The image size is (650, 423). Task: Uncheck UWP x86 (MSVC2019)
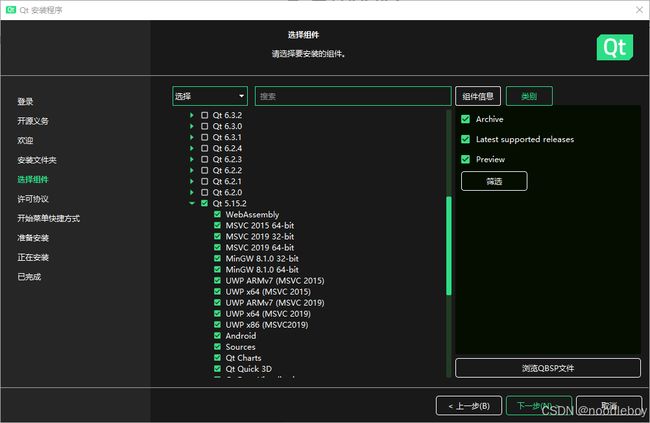(x=217, y=325)
